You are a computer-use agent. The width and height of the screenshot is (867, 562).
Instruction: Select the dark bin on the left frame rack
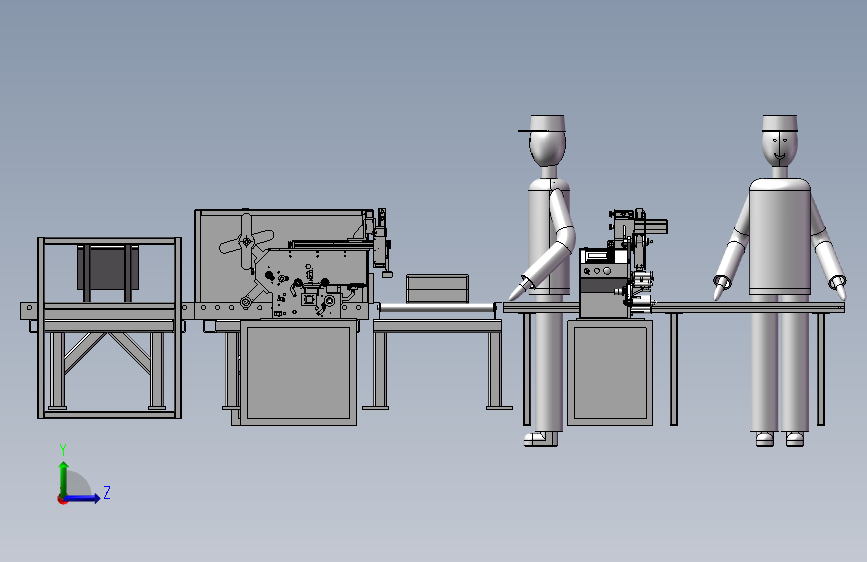[108, 268]
